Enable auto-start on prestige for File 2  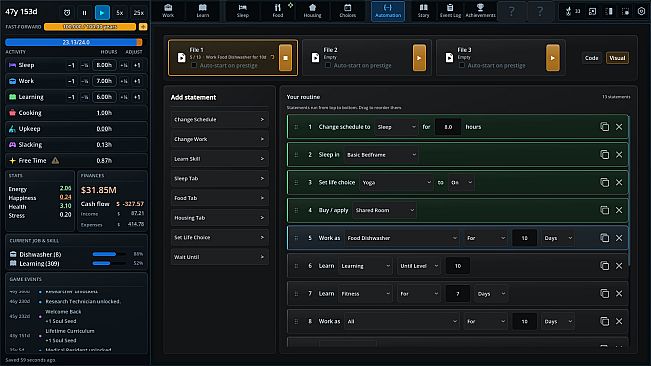tap(328, 66)
